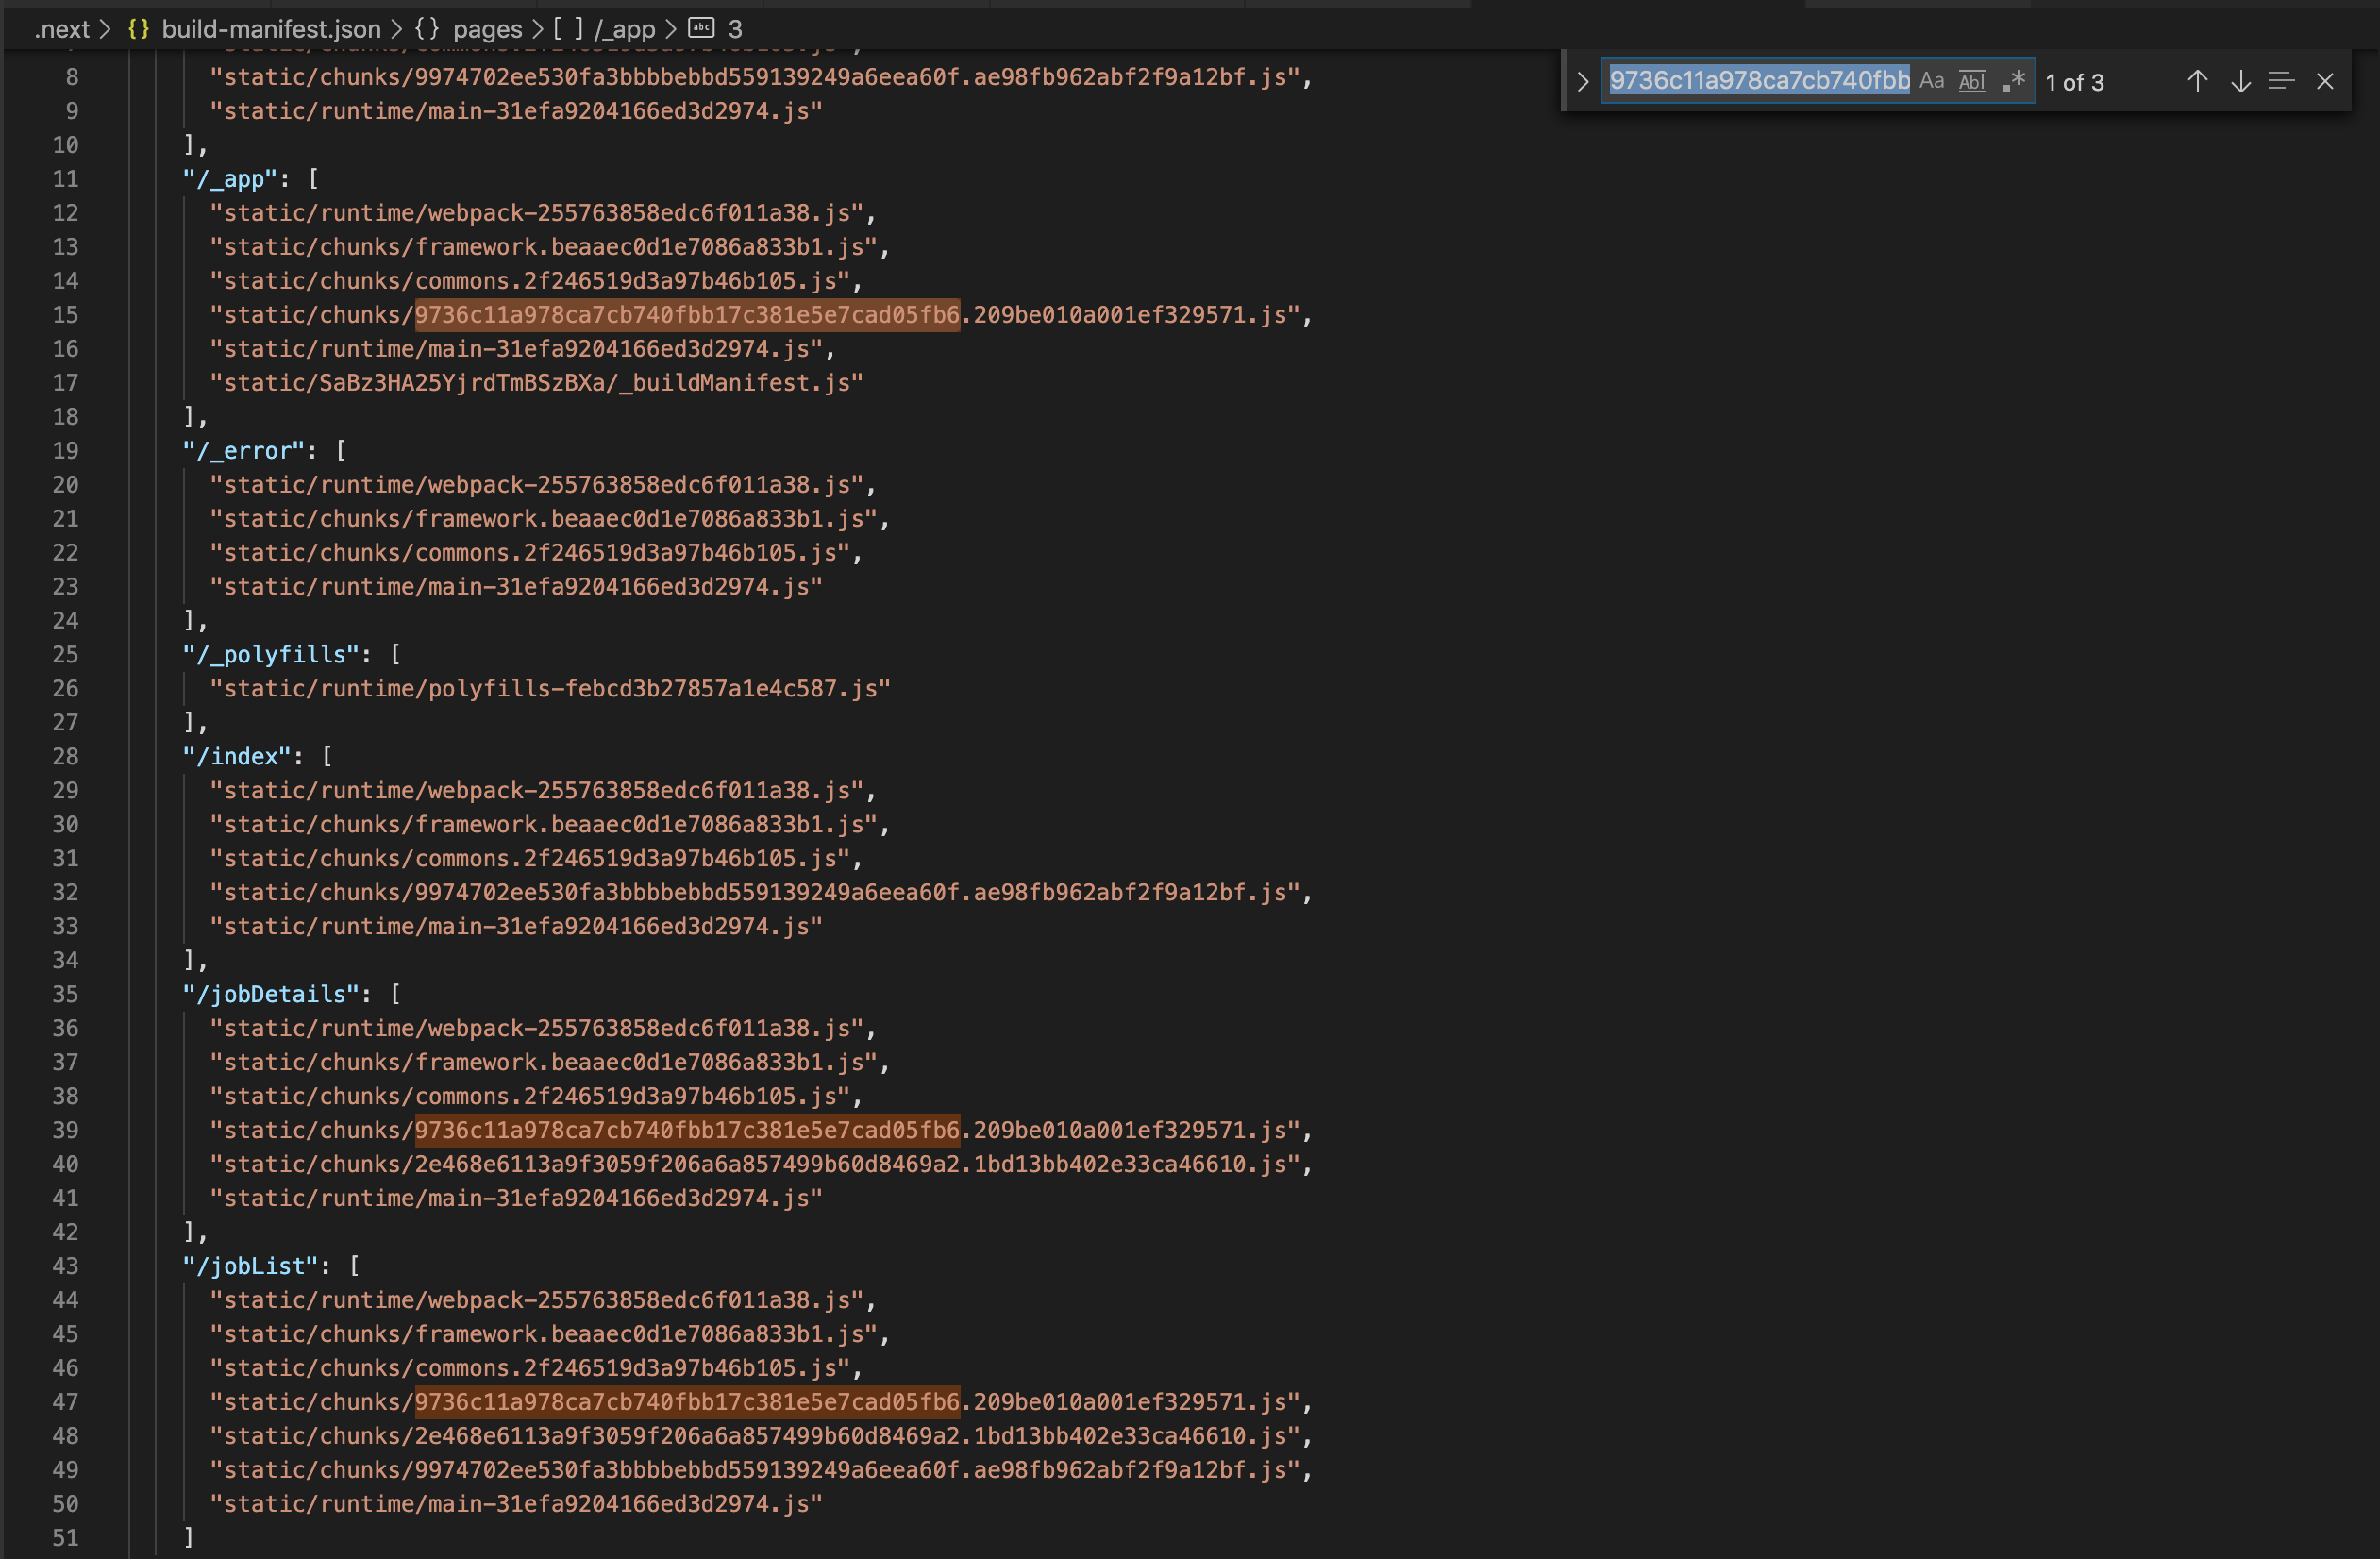Click the JSON braces icon before build-manifest.json
Screen dimensions: 2380x1559
click(139, 29)
